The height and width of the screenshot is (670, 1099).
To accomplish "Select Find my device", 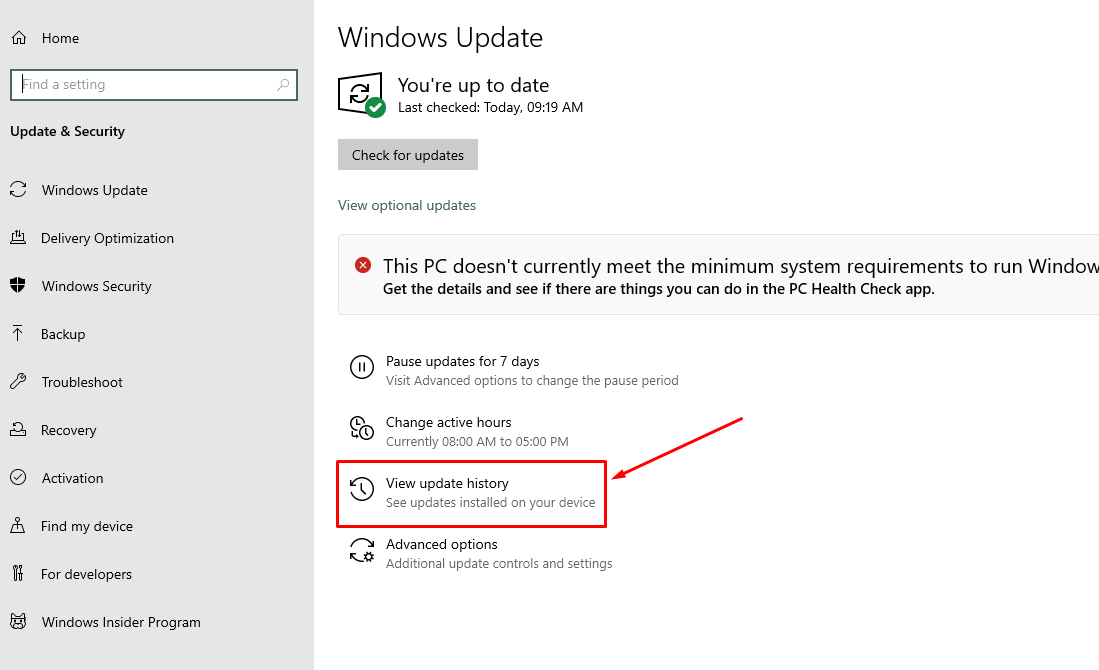I will pos(87,526).
